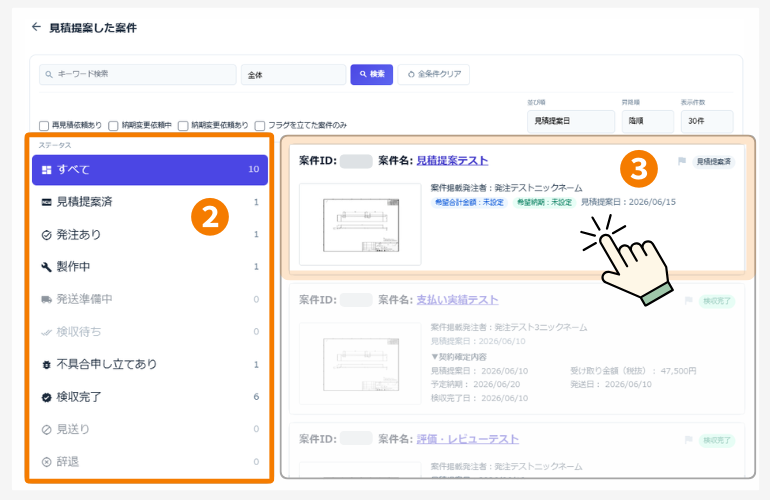Click the 製作中 wrench icon

pos(47,267)
